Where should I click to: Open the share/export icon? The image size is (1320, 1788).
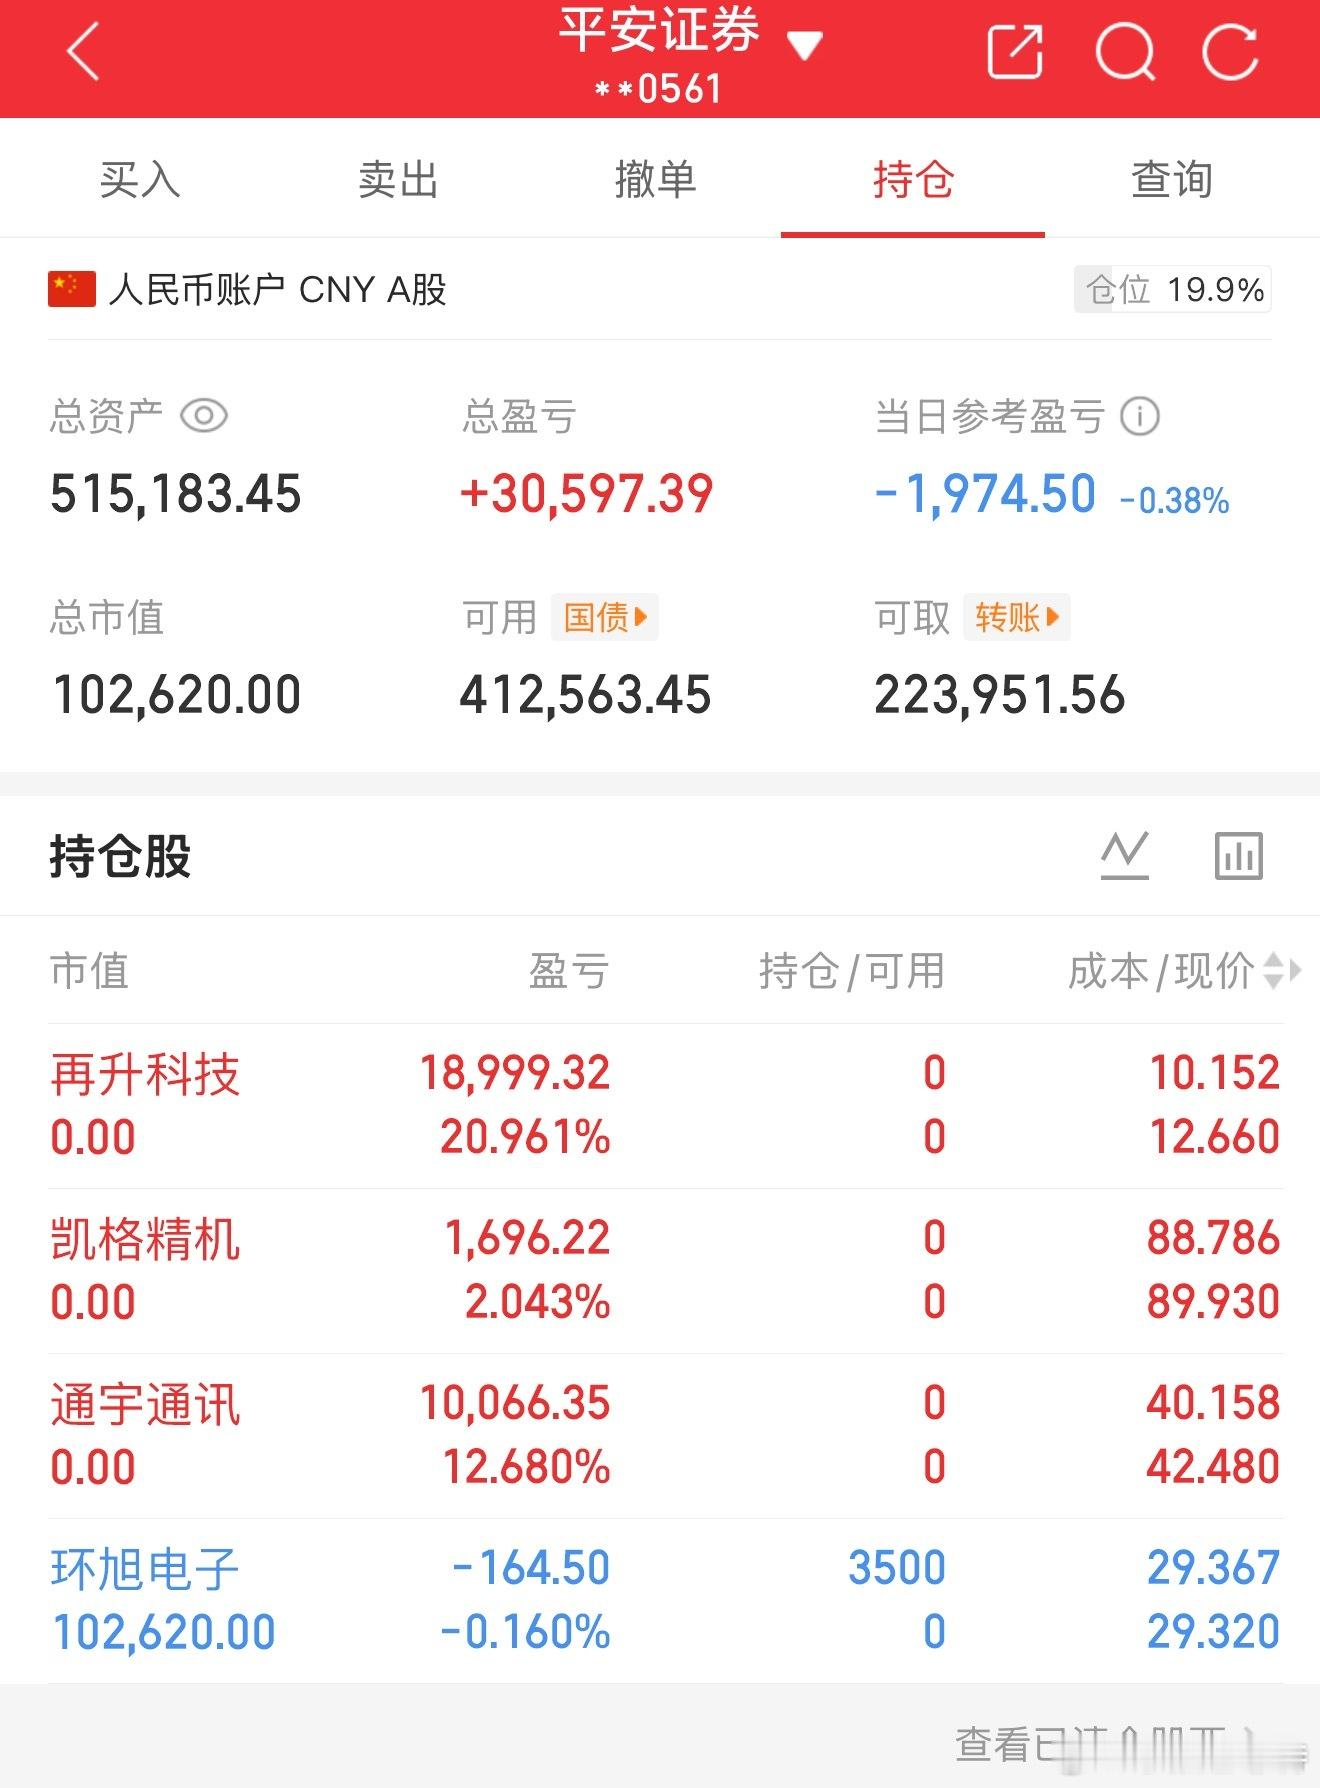pyautogui.click(x=1015, y=51)
